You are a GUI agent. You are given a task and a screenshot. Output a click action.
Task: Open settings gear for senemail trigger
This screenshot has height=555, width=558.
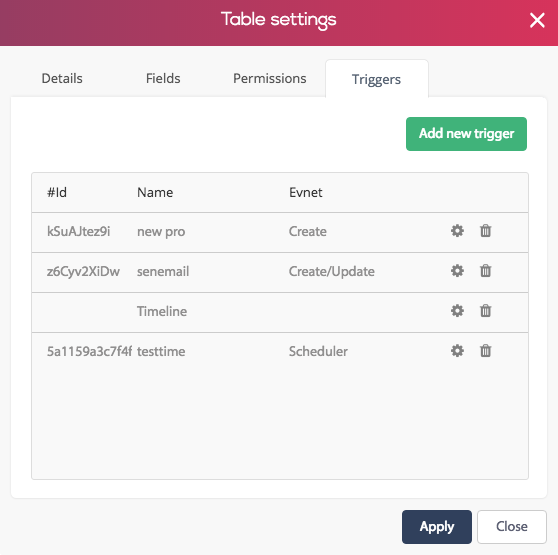point(457,271)
